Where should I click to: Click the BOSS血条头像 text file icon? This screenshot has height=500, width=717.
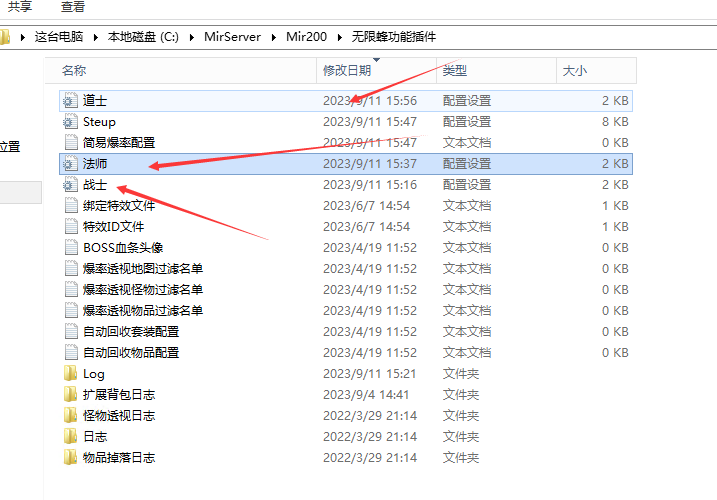pos(69,248)
